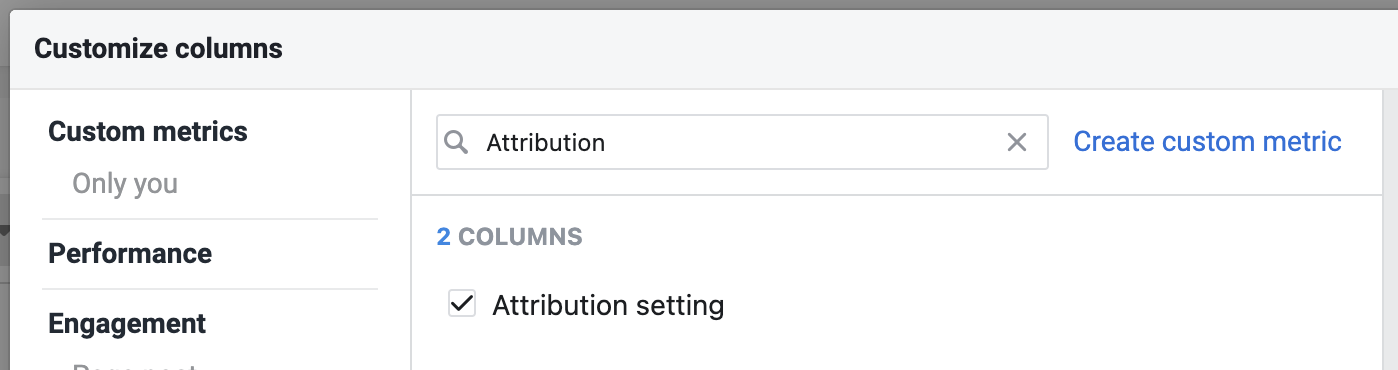1398x370 pixels.
Task: Click the dimmed backdrop above the dialog
Action: click(x=699, y=5)
